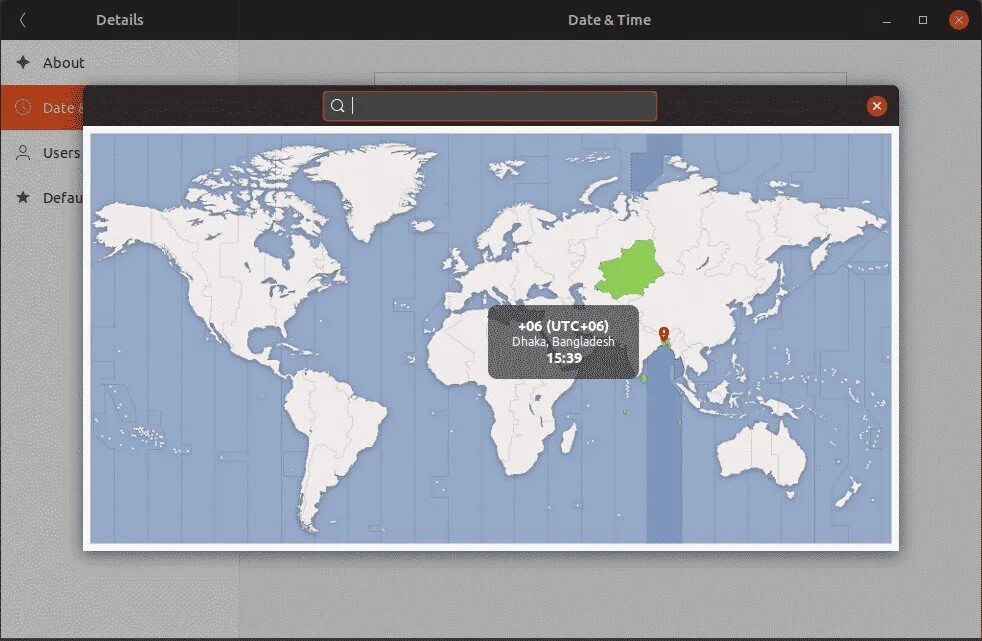Click the green highlighted region on map
This screenshot has width=982, height=641.
click(629, 269)
